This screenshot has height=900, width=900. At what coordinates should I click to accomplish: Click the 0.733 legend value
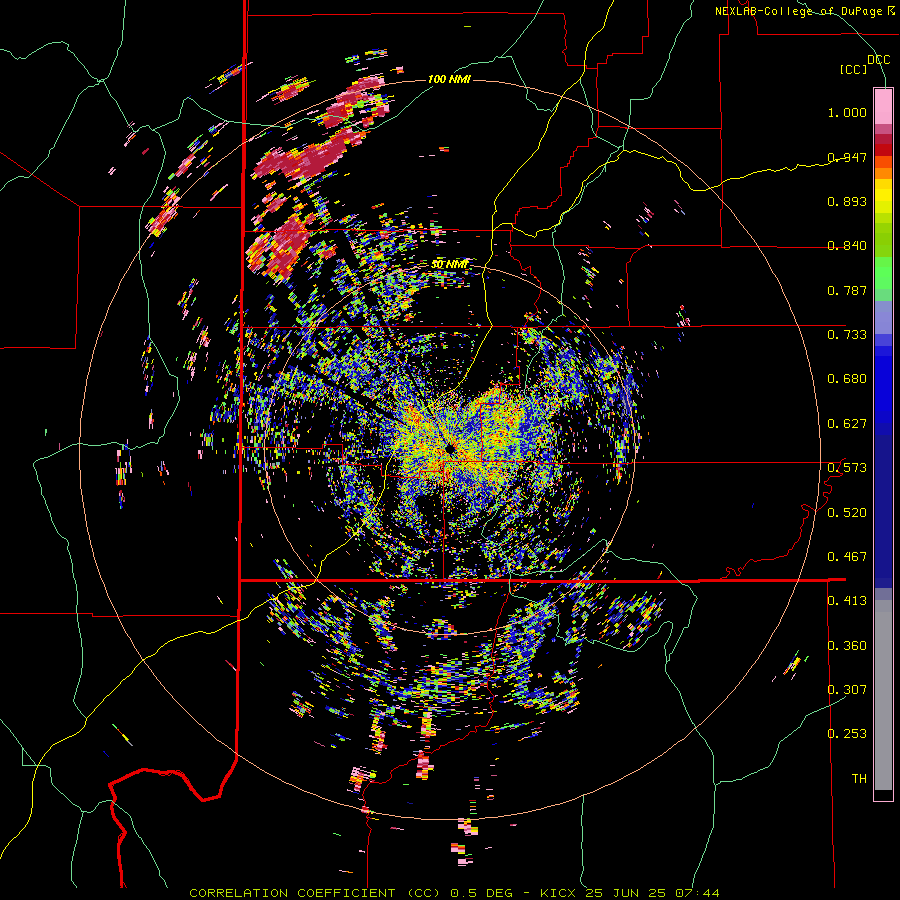(x=847, y=335)
